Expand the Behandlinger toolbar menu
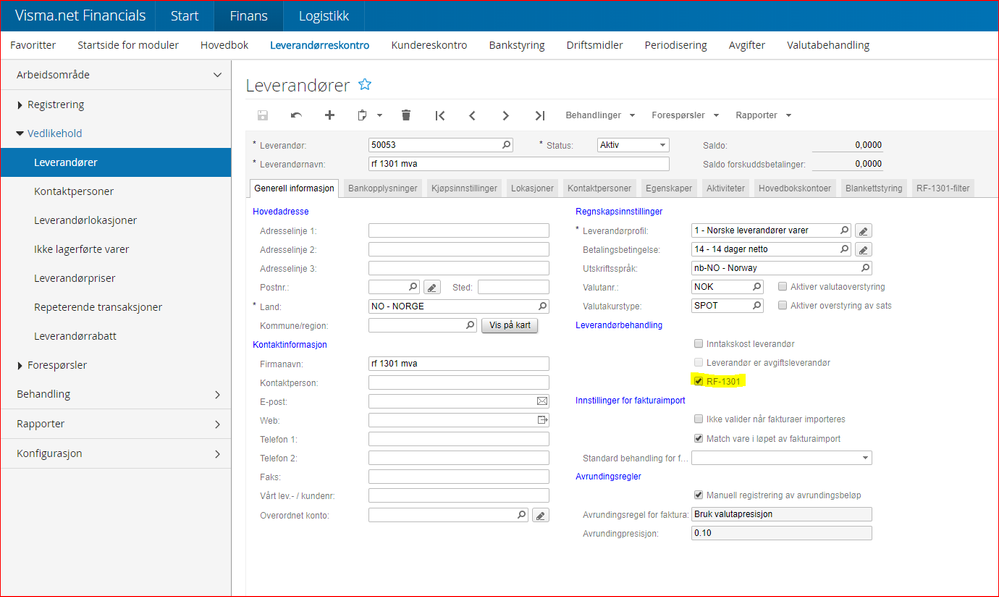 click(600, 115)
